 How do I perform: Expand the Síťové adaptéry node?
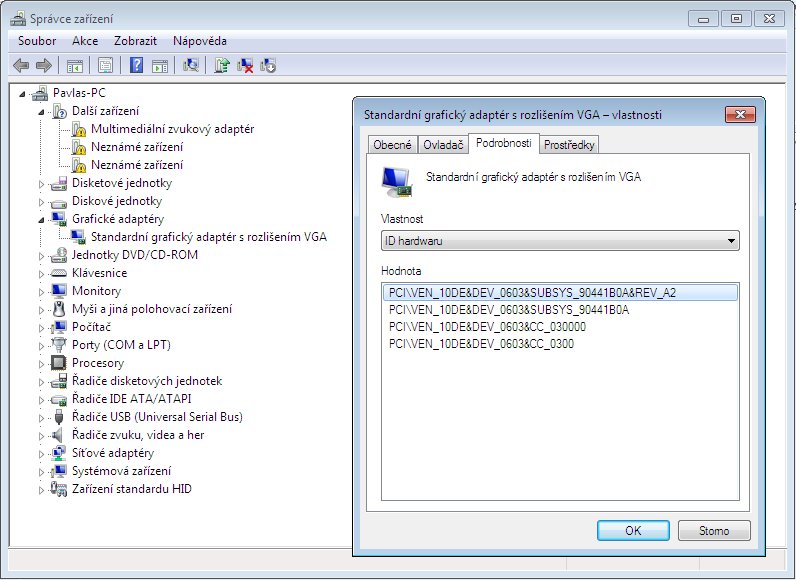point(42,454)
